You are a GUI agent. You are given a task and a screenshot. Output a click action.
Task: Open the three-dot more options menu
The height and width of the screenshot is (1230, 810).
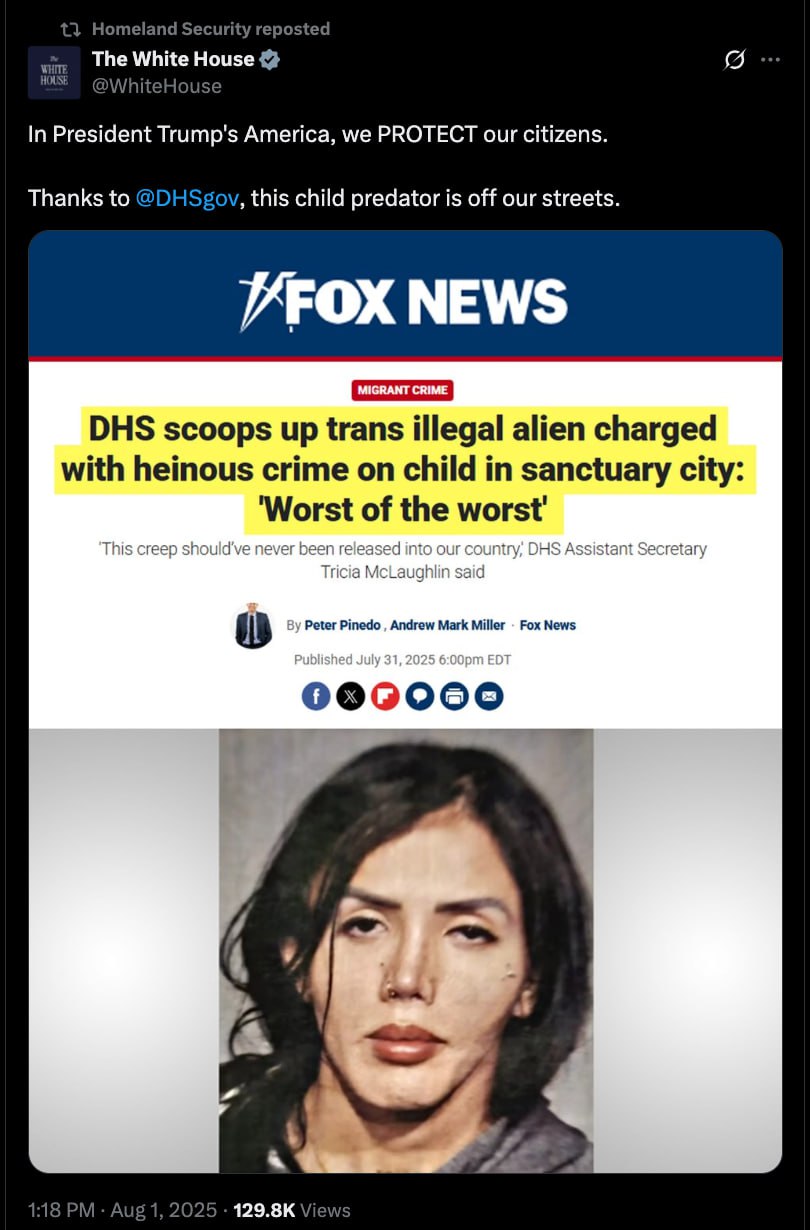coord(769,60)
